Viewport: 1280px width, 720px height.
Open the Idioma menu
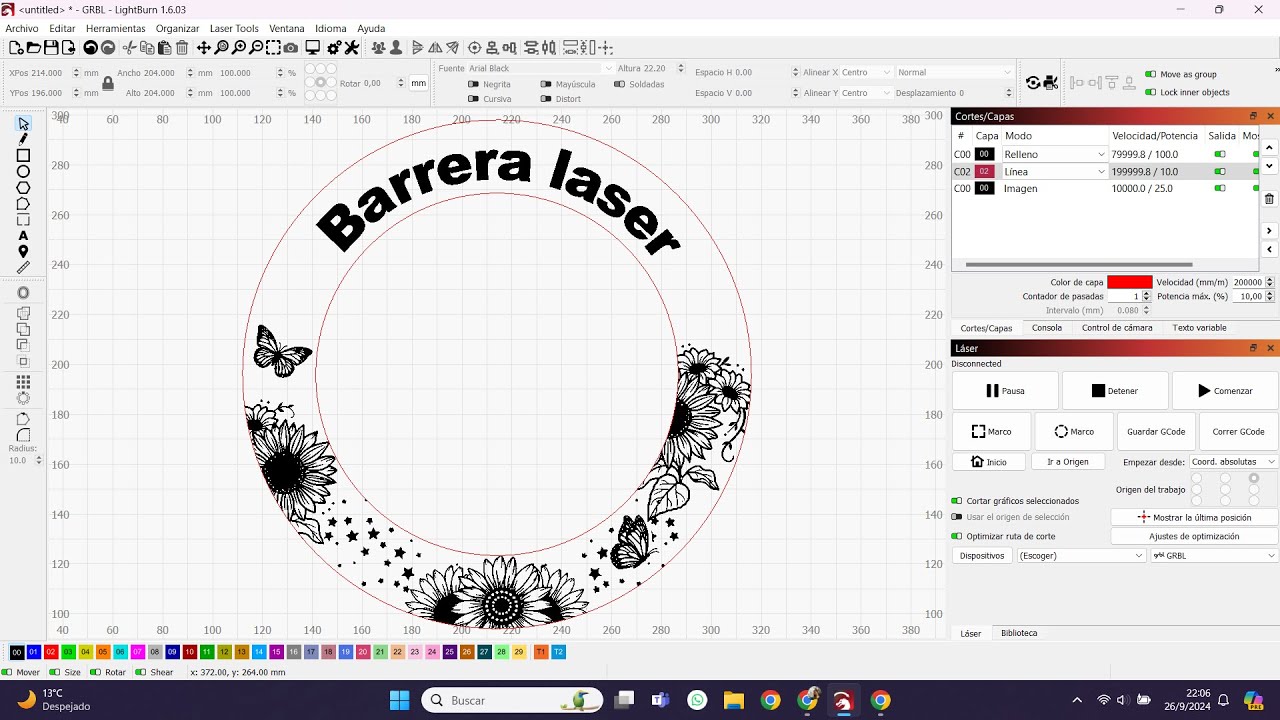coord(330,28)
